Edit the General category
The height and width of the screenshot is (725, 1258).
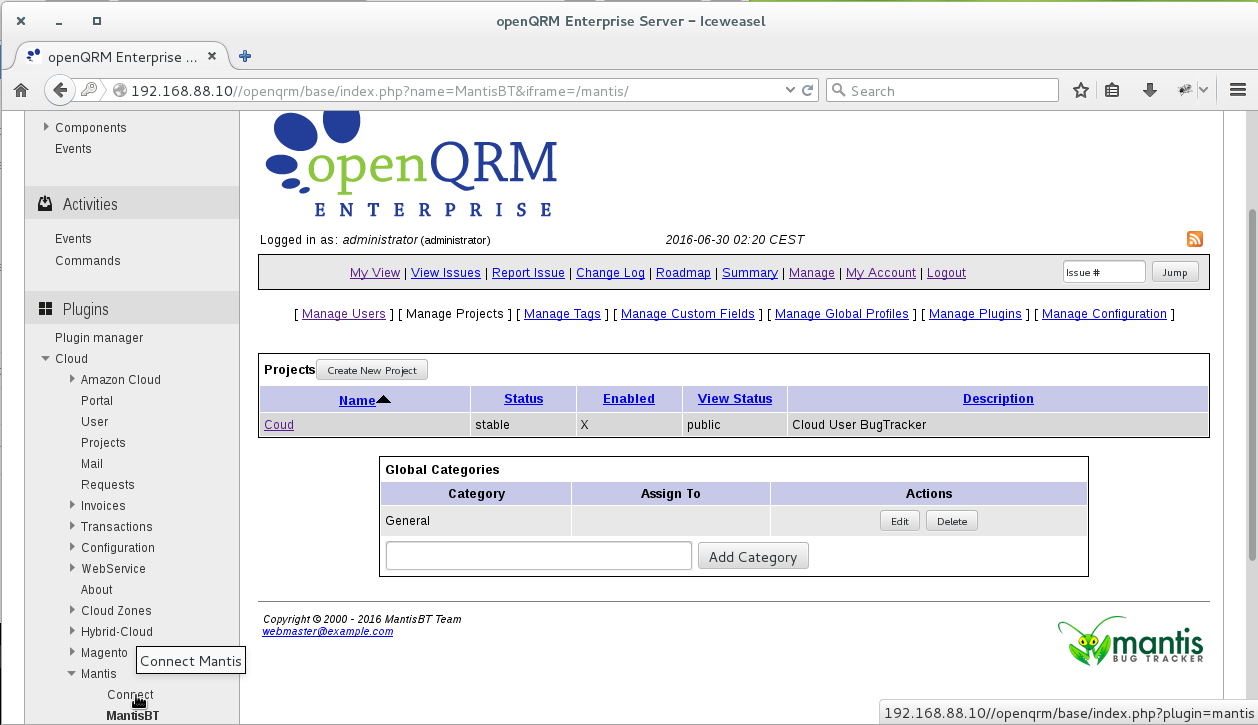900,521
